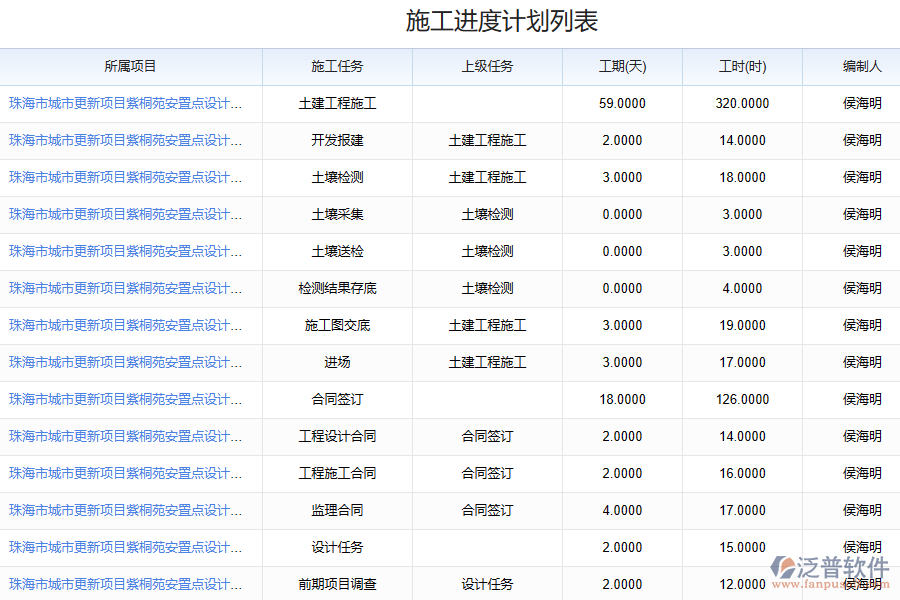The height and width of the screenshot is (600, 900).
Task: Open project link in 开发报建 row
Action: (125, 141)
